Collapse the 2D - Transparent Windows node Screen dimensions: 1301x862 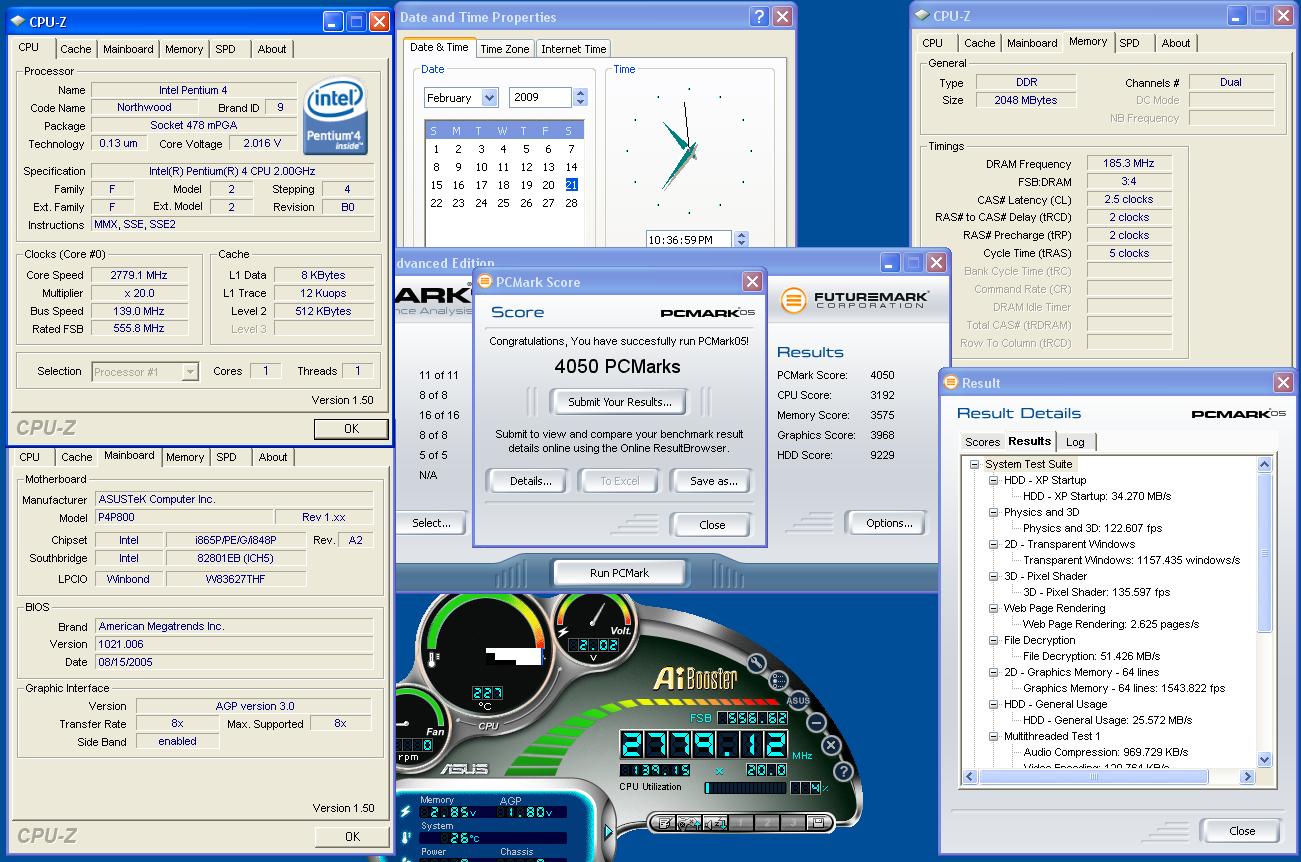coord(994,544)
